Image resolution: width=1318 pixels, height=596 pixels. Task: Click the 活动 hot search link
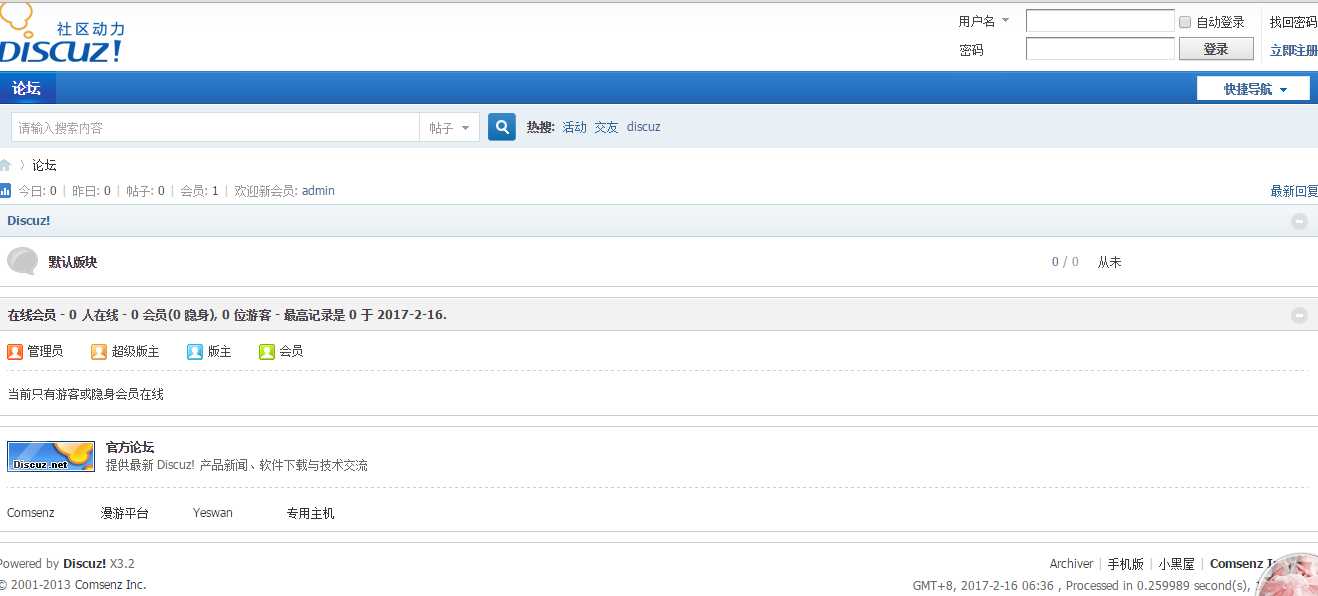(x=575, y=127)
